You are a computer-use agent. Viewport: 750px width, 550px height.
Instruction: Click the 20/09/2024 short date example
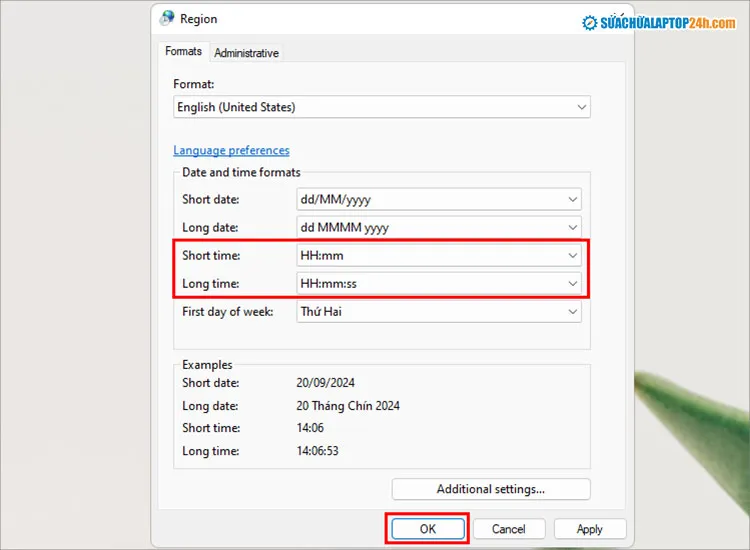(325, 383)
